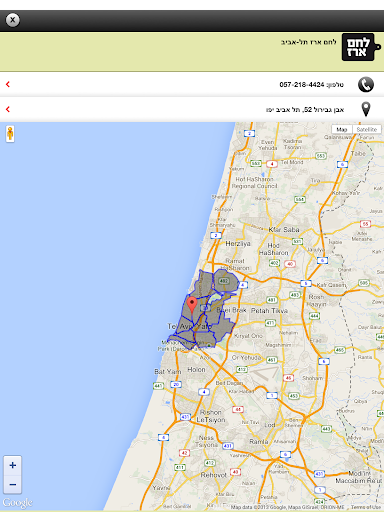The width and height of the screenshot is (384, 512).
Task: Click the Petah Tikva label on the map
Action: pyautogui.click(x=269, y=311)
